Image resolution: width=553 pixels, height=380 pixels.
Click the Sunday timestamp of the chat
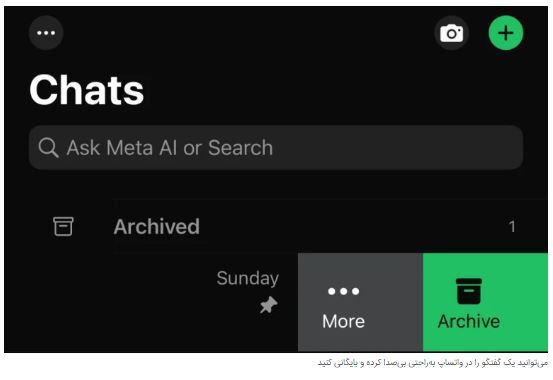248,278
